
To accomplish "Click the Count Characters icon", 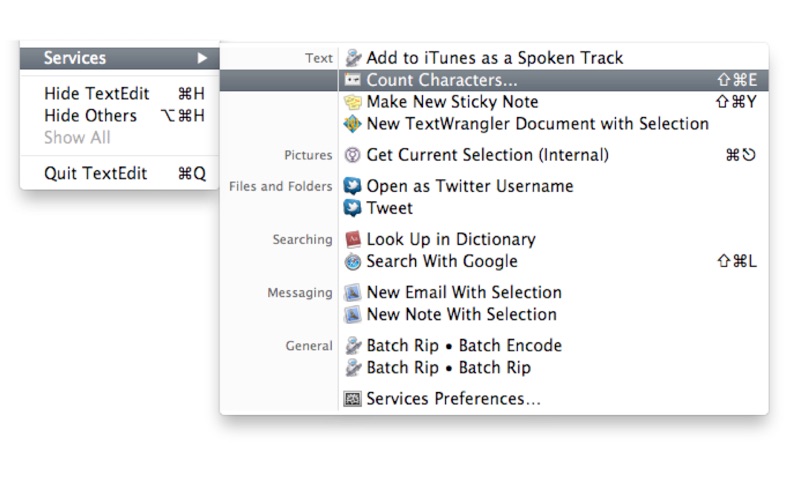I will pyautogui.click(x=352, y=80).
